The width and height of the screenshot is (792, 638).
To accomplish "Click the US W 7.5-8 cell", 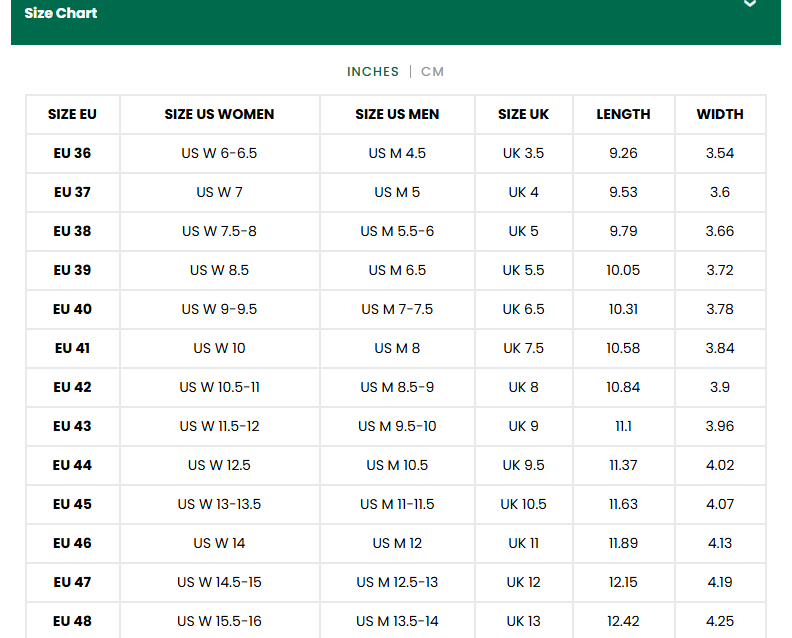I will (219, 231).
